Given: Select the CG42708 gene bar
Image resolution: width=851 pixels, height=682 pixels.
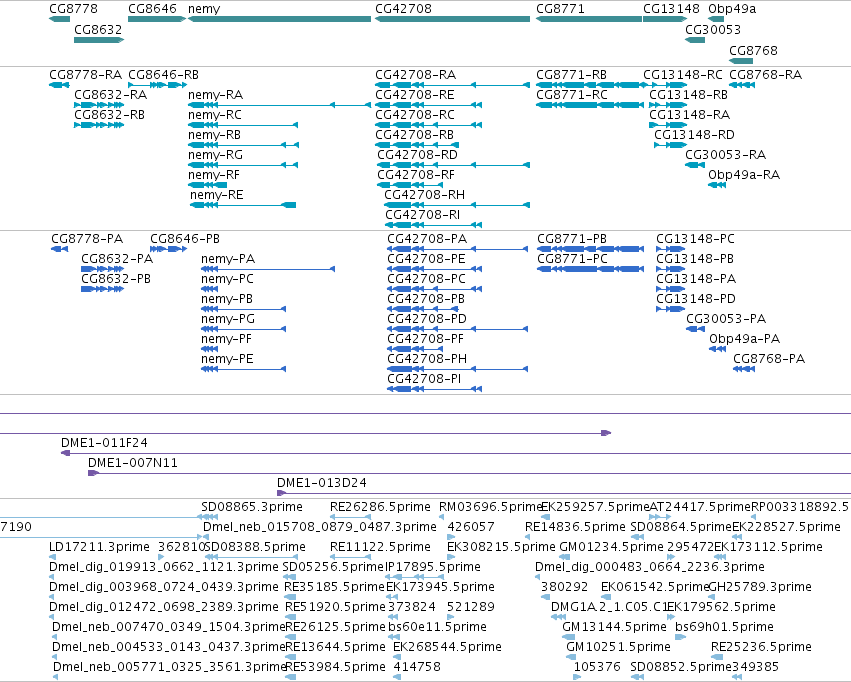Looking at the screenshot, I should 452,19.
